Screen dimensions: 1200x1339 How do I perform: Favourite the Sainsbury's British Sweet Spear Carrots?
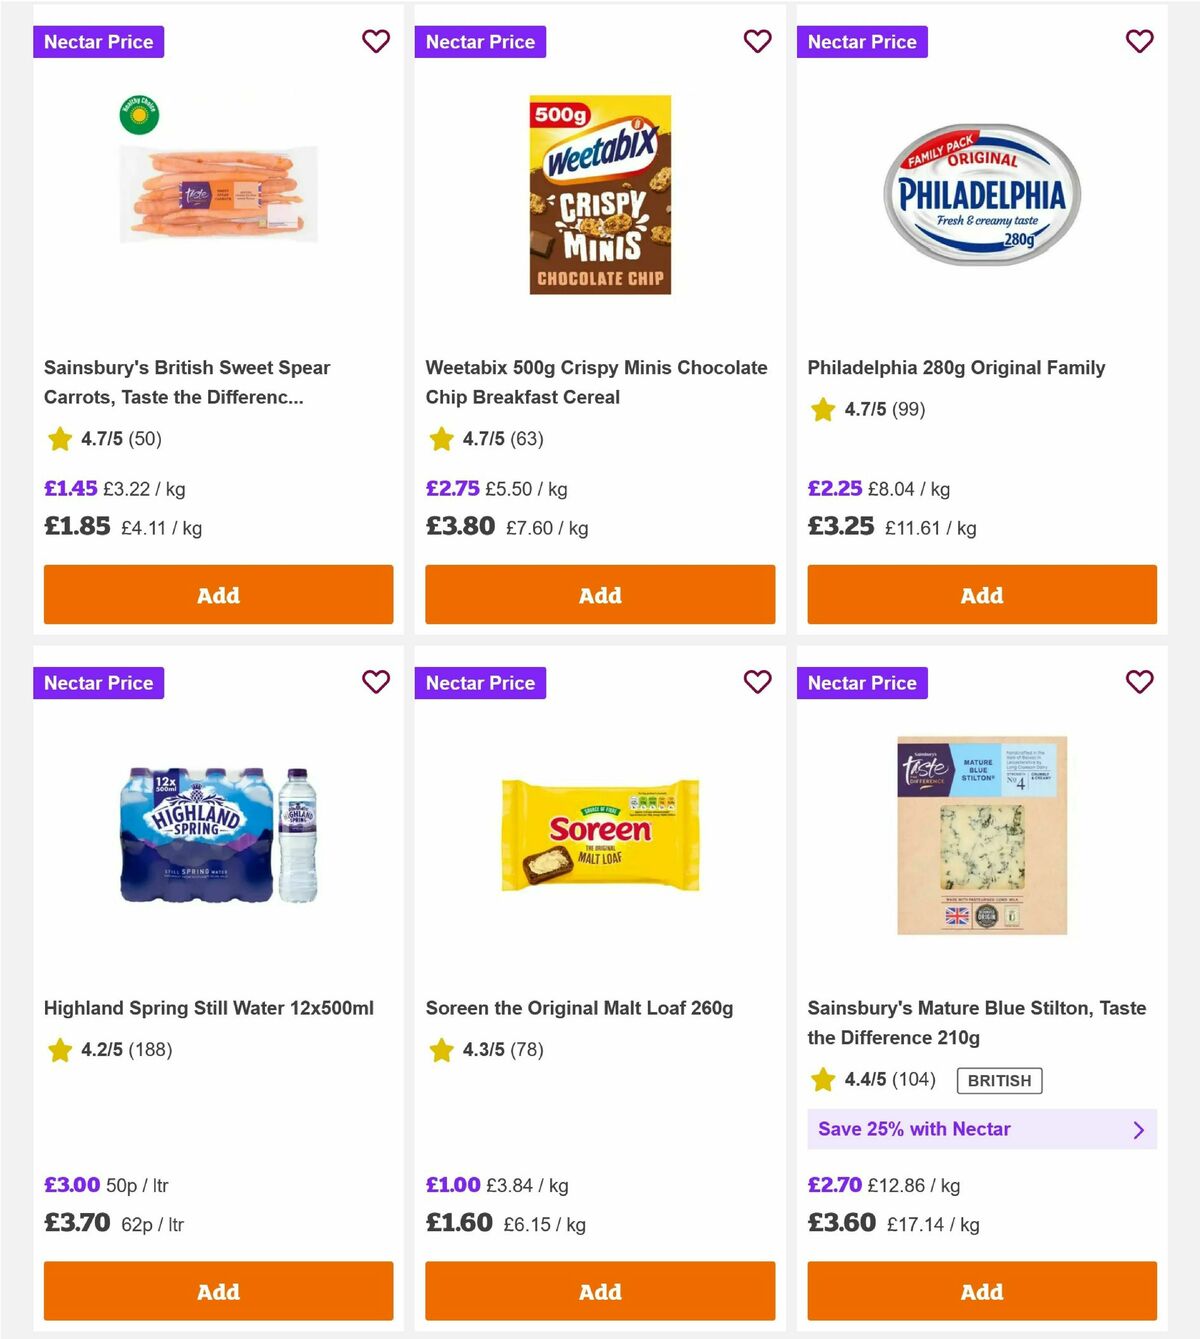point(376,41)
